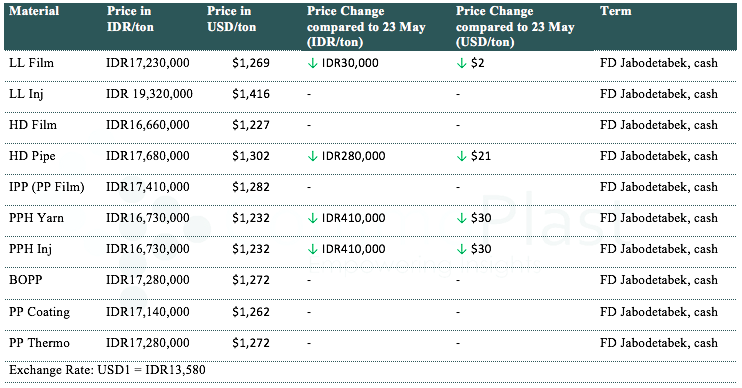Click the down arrow next to IDR280,000

pyautogui.click(x=312, y=156)
